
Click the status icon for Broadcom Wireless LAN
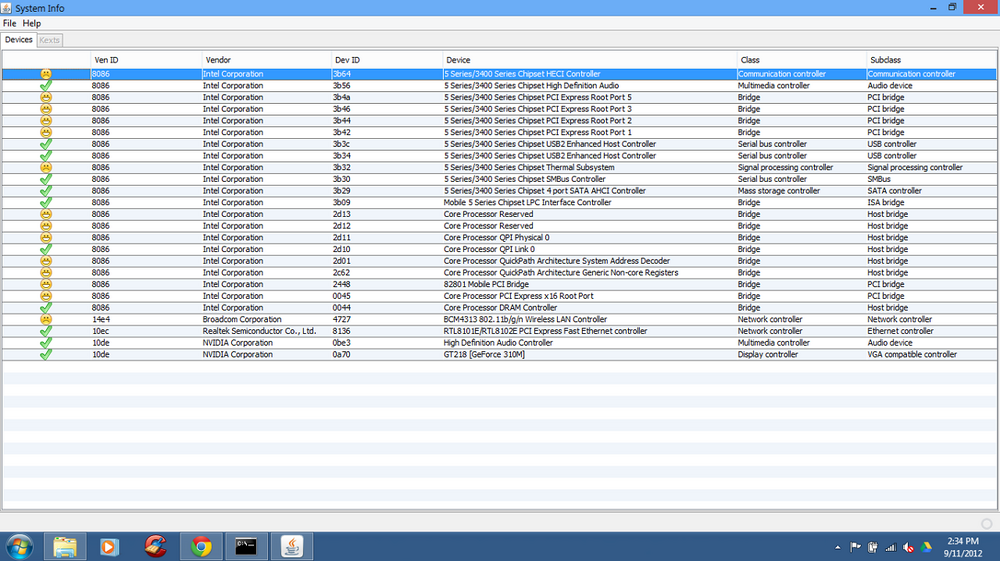tap(45, 320)
